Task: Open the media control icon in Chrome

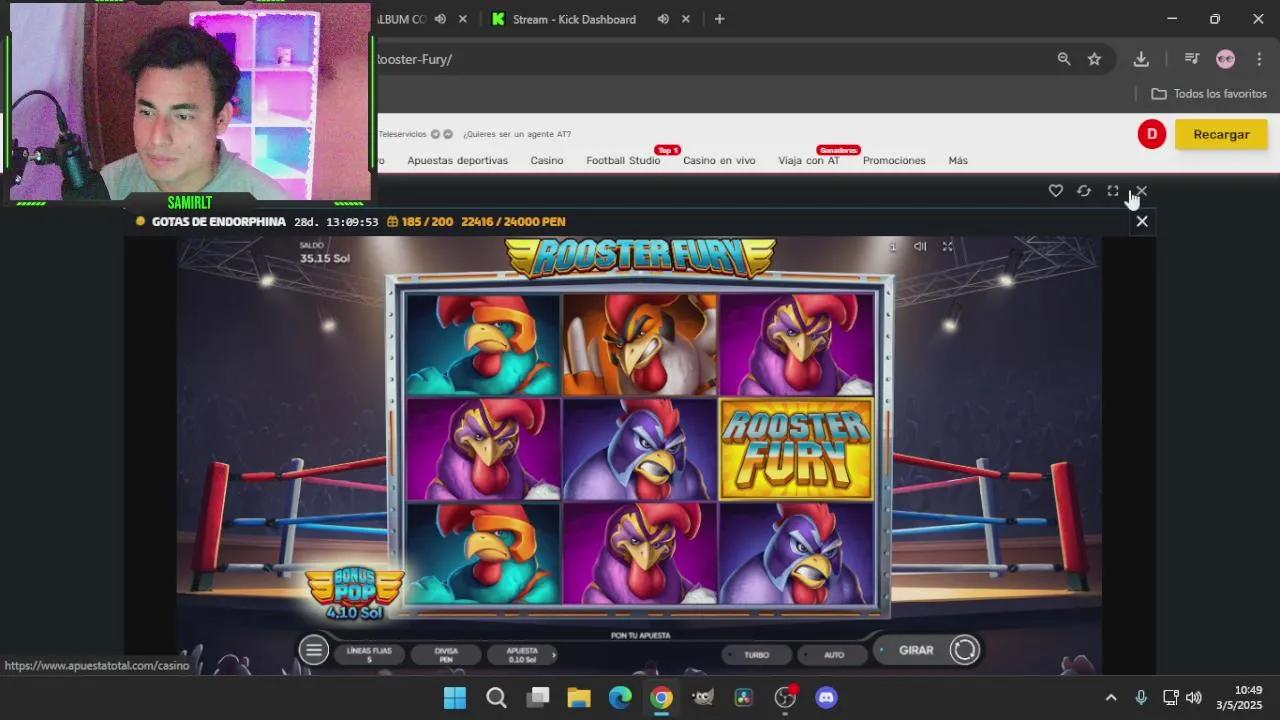Action: (x=1191, y=59)
